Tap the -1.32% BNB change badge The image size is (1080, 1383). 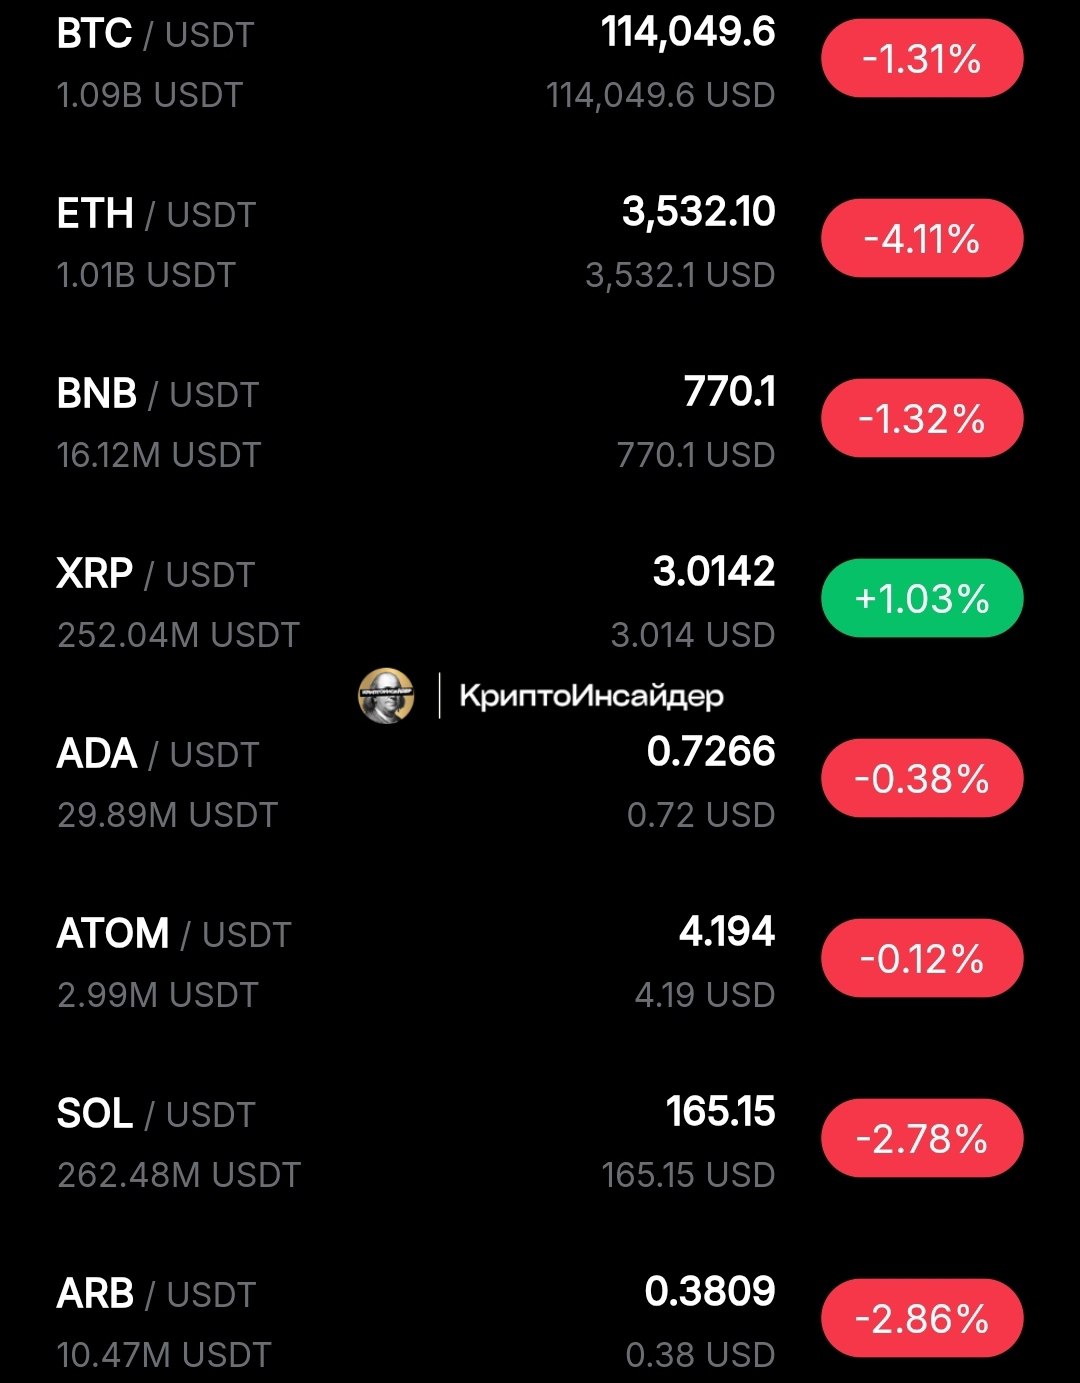[922, 419]
